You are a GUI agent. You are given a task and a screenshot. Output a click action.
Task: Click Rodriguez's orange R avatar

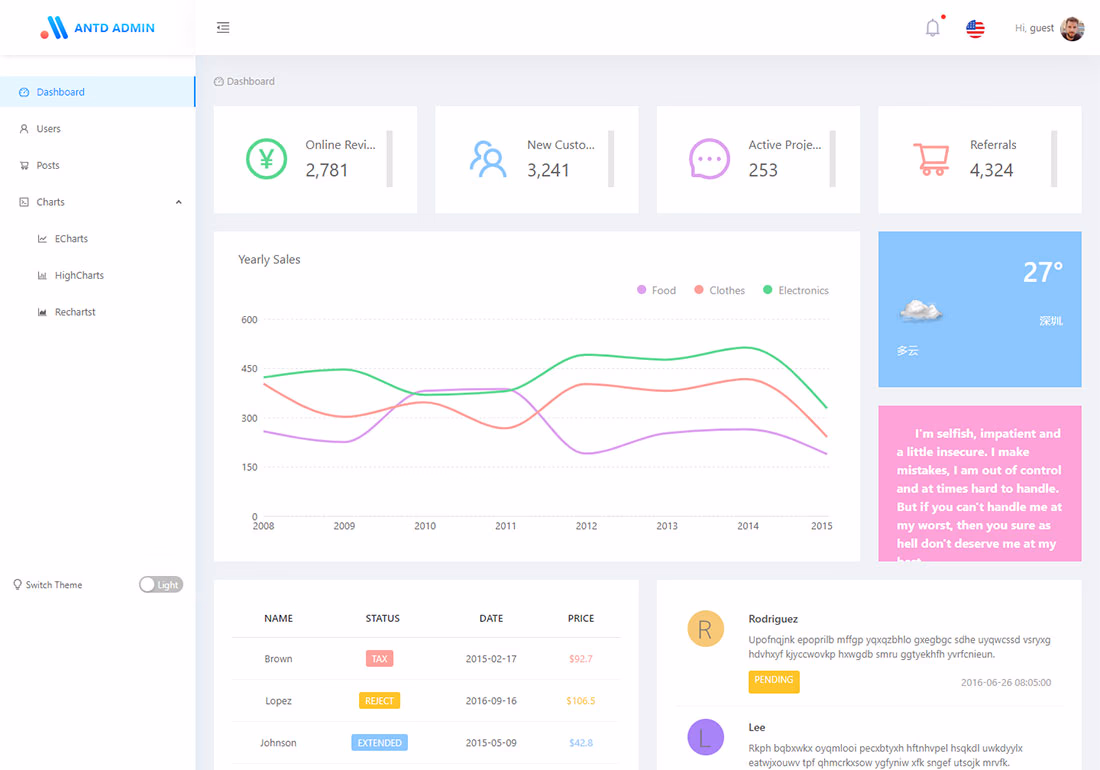705,628
